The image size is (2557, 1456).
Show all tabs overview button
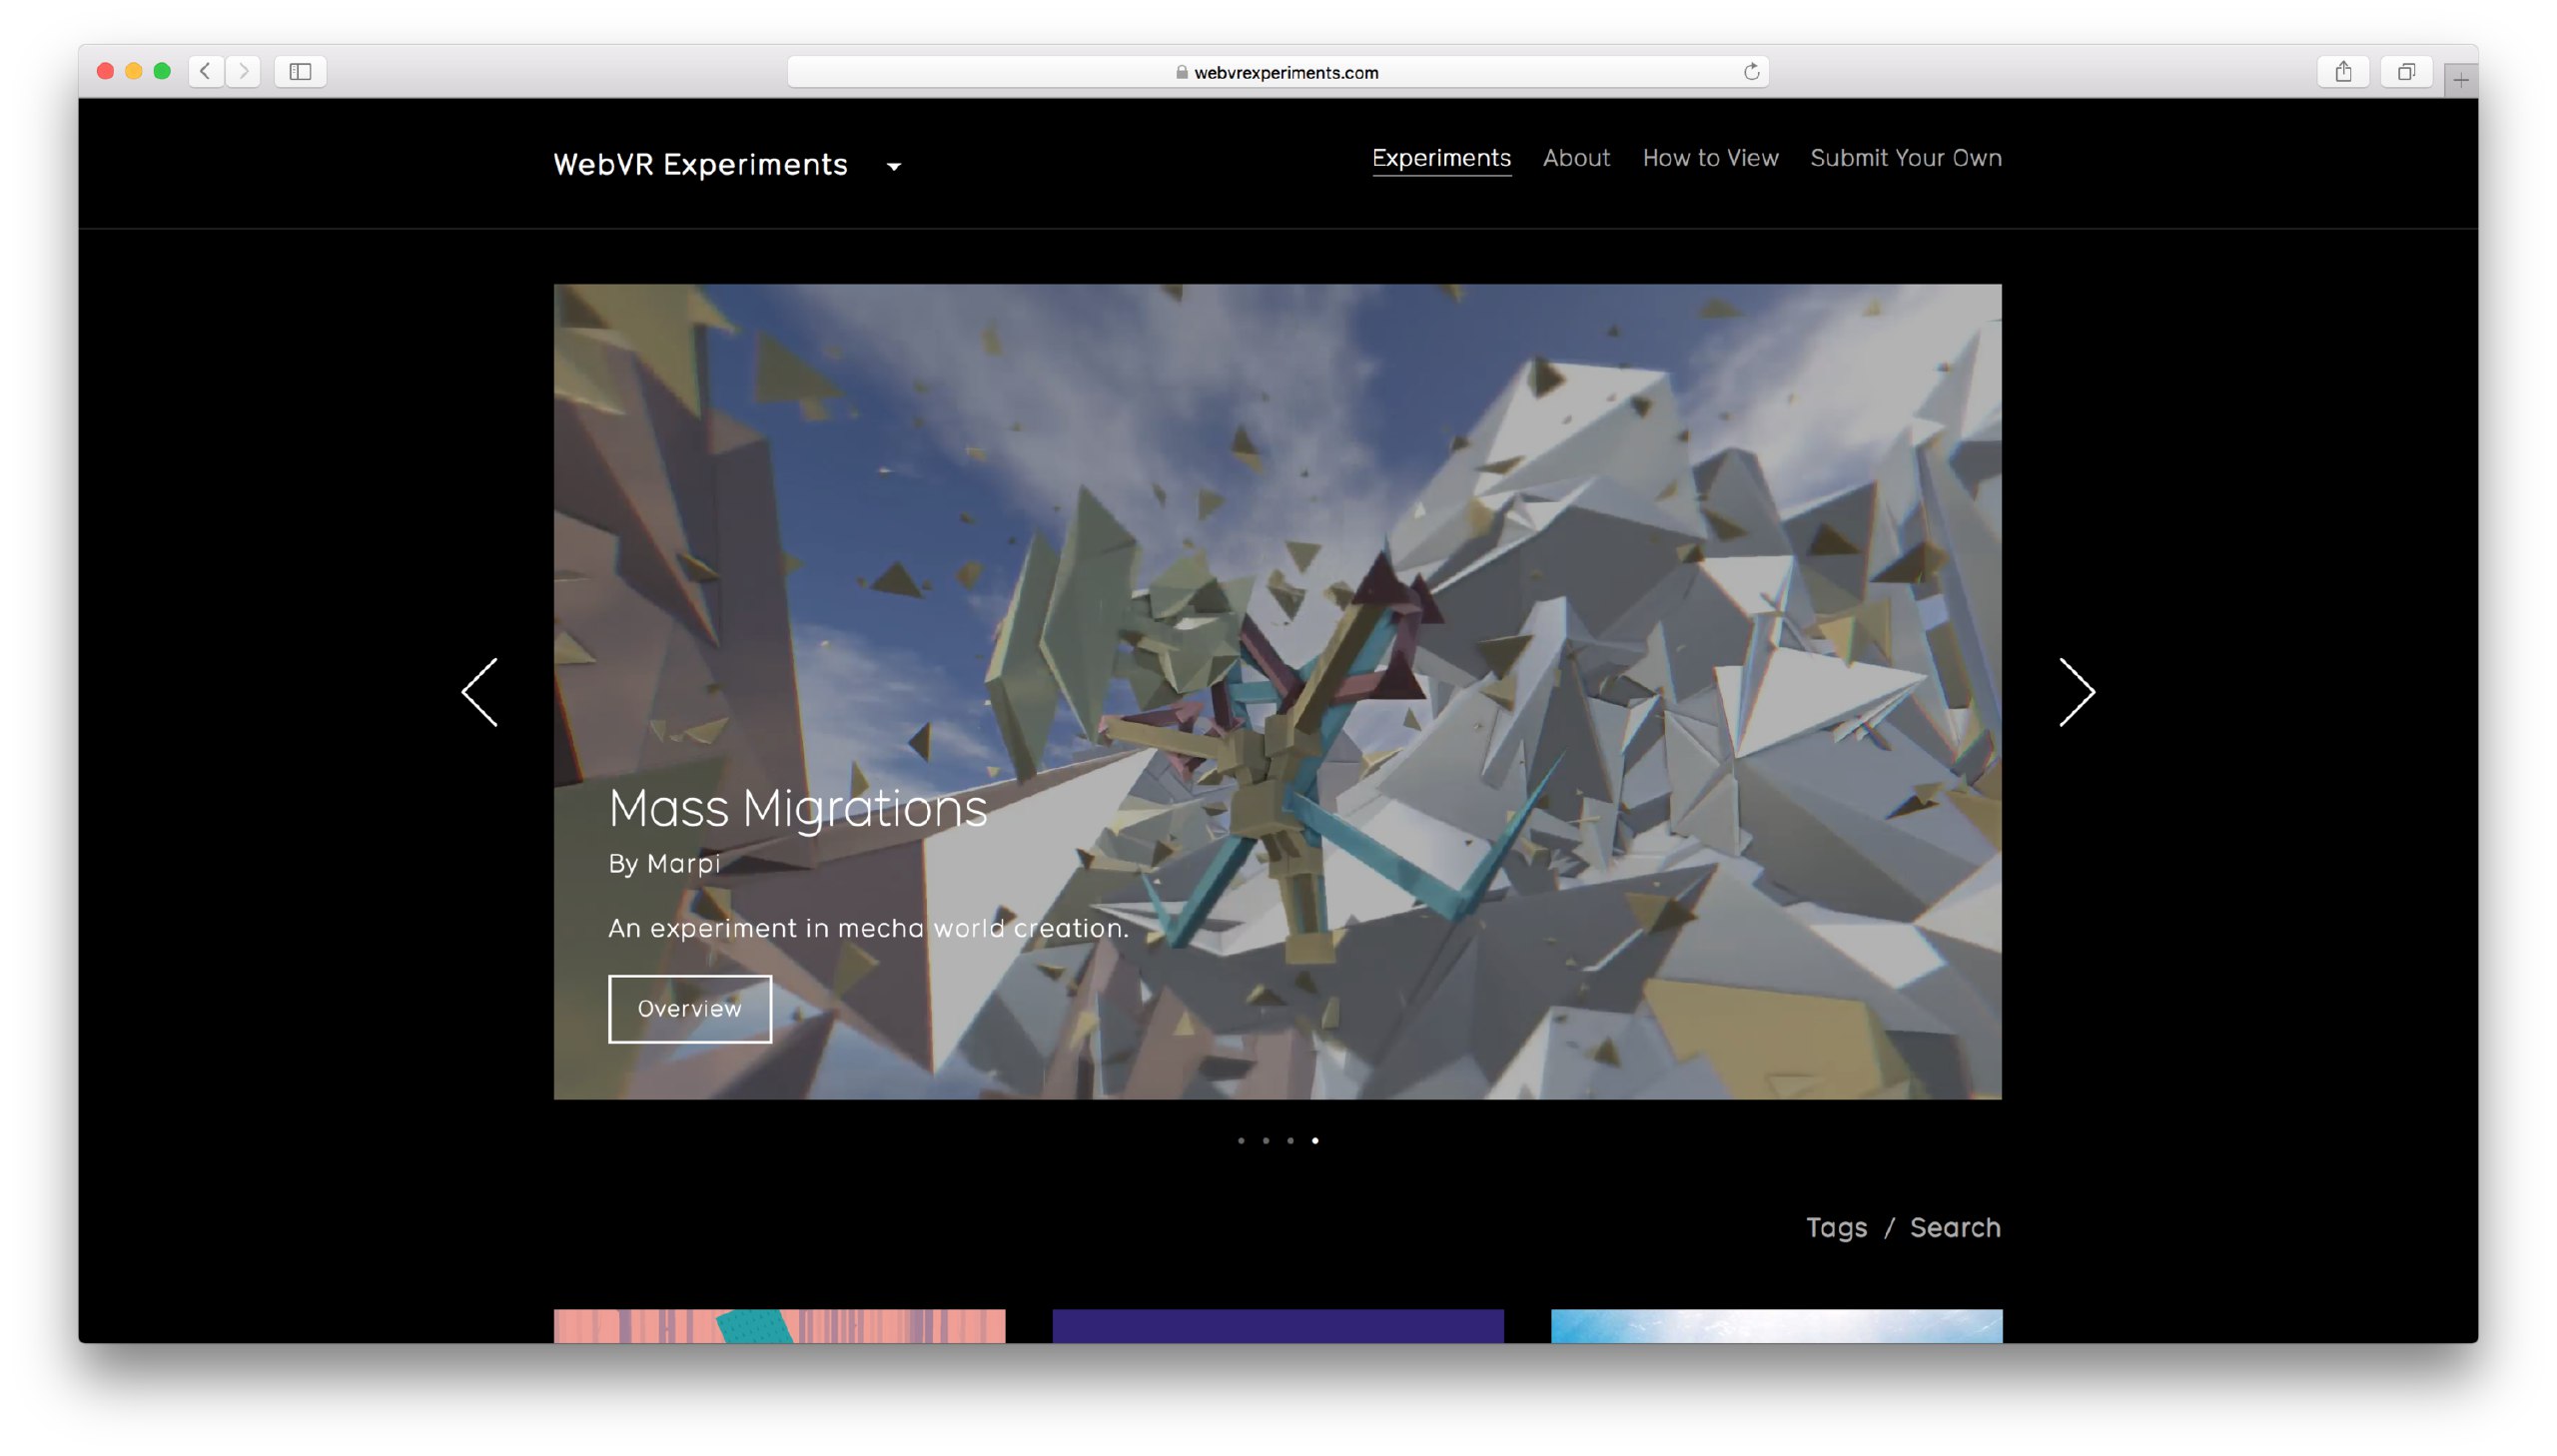tap(2406, 71)
